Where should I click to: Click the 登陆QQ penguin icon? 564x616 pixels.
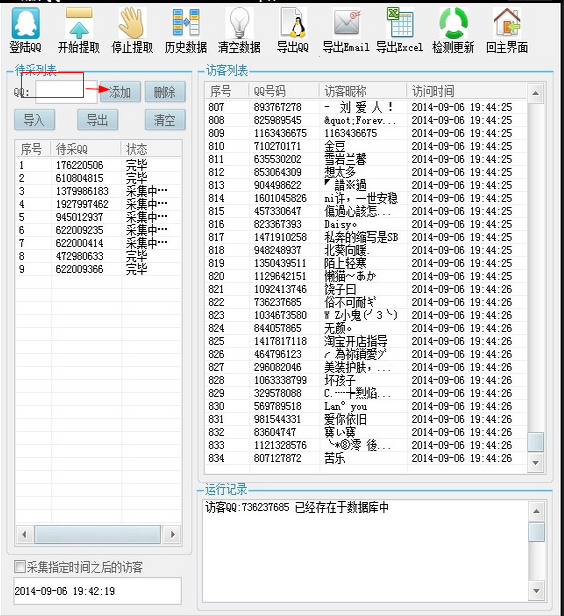pyautogui.click(x=26, y=24)
